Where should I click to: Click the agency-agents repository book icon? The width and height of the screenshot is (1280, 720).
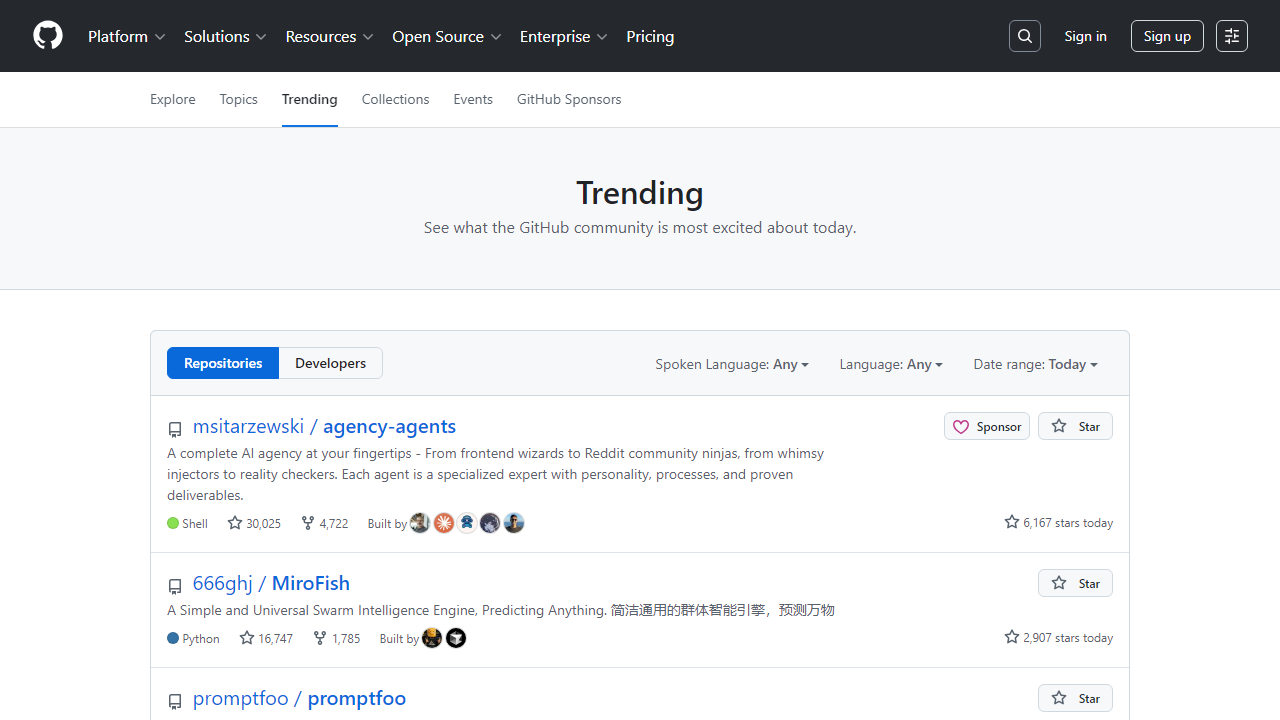(175, 430)
